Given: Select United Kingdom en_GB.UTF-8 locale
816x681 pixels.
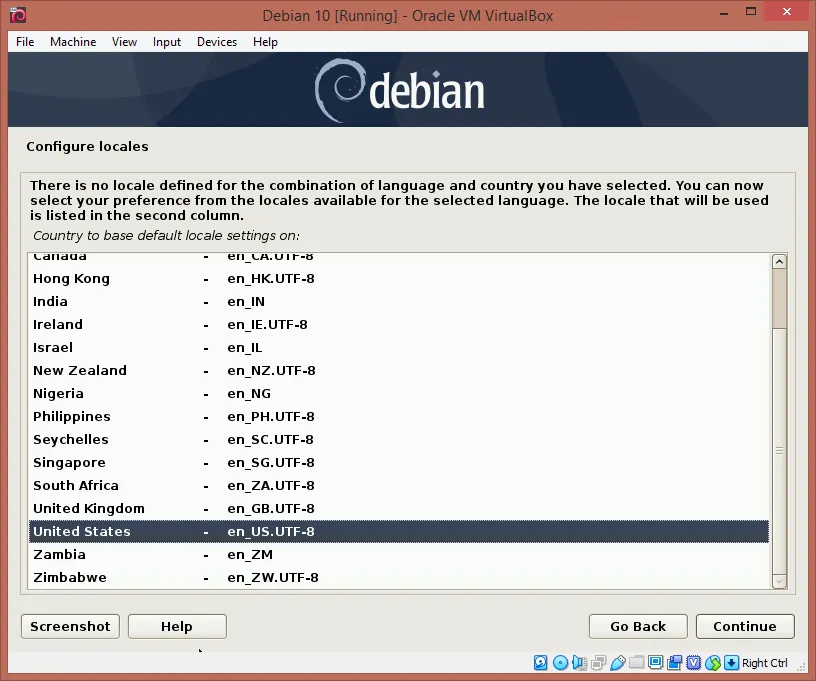Looking at the screenshot, I should pyautogui.click(x=399, y=508).
